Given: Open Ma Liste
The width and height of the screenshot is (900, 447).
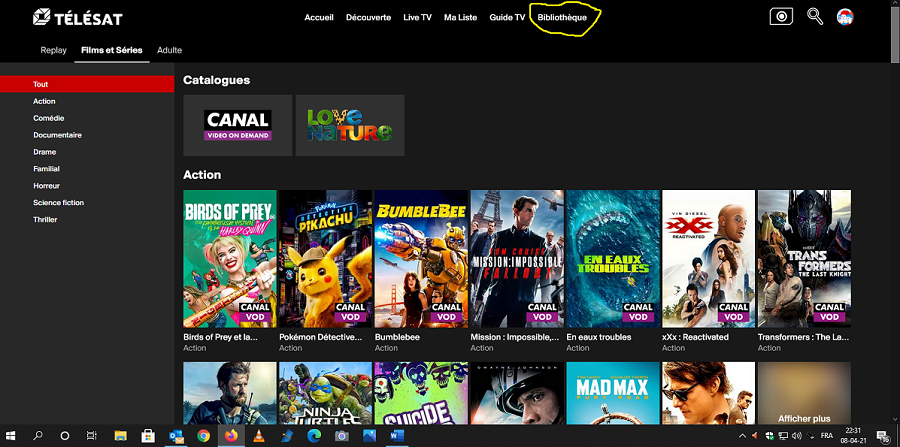Looking at the screenshot, I should coord(460,17).
